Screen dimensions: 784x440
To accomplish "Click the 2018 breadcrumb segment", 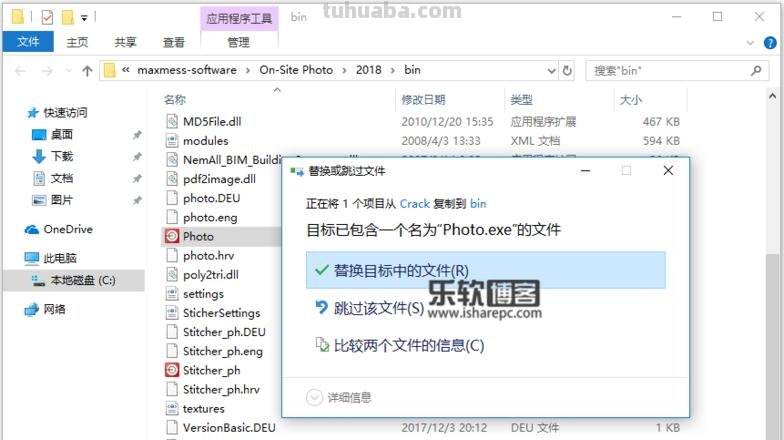I will coord(368,70).
